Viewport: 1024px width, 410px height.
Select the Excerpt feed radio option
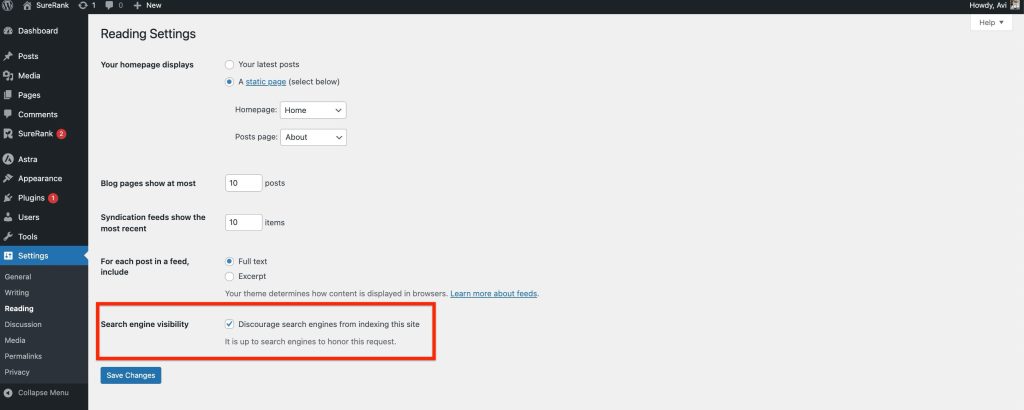(230, 275)
